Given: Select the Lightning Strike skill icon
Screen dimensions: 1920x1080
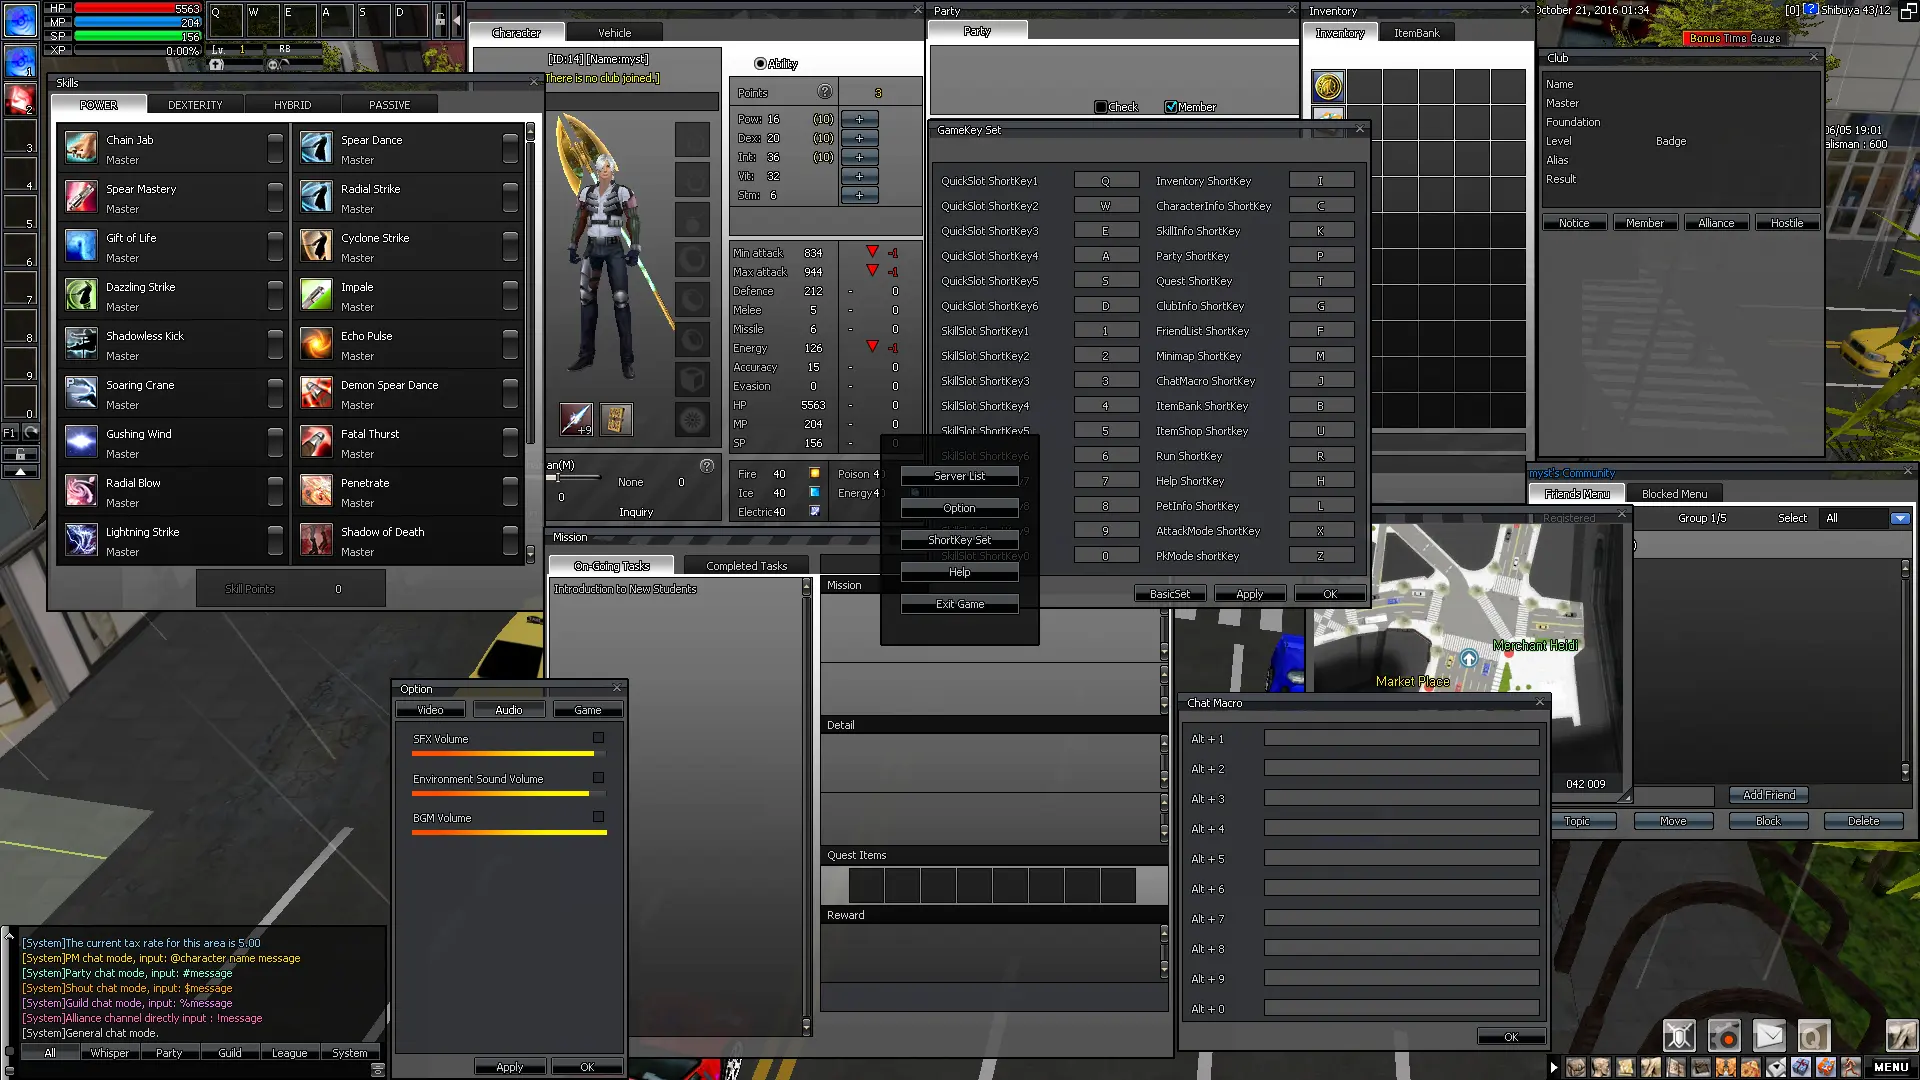Looking at the screenshot, I should [81, 540].
